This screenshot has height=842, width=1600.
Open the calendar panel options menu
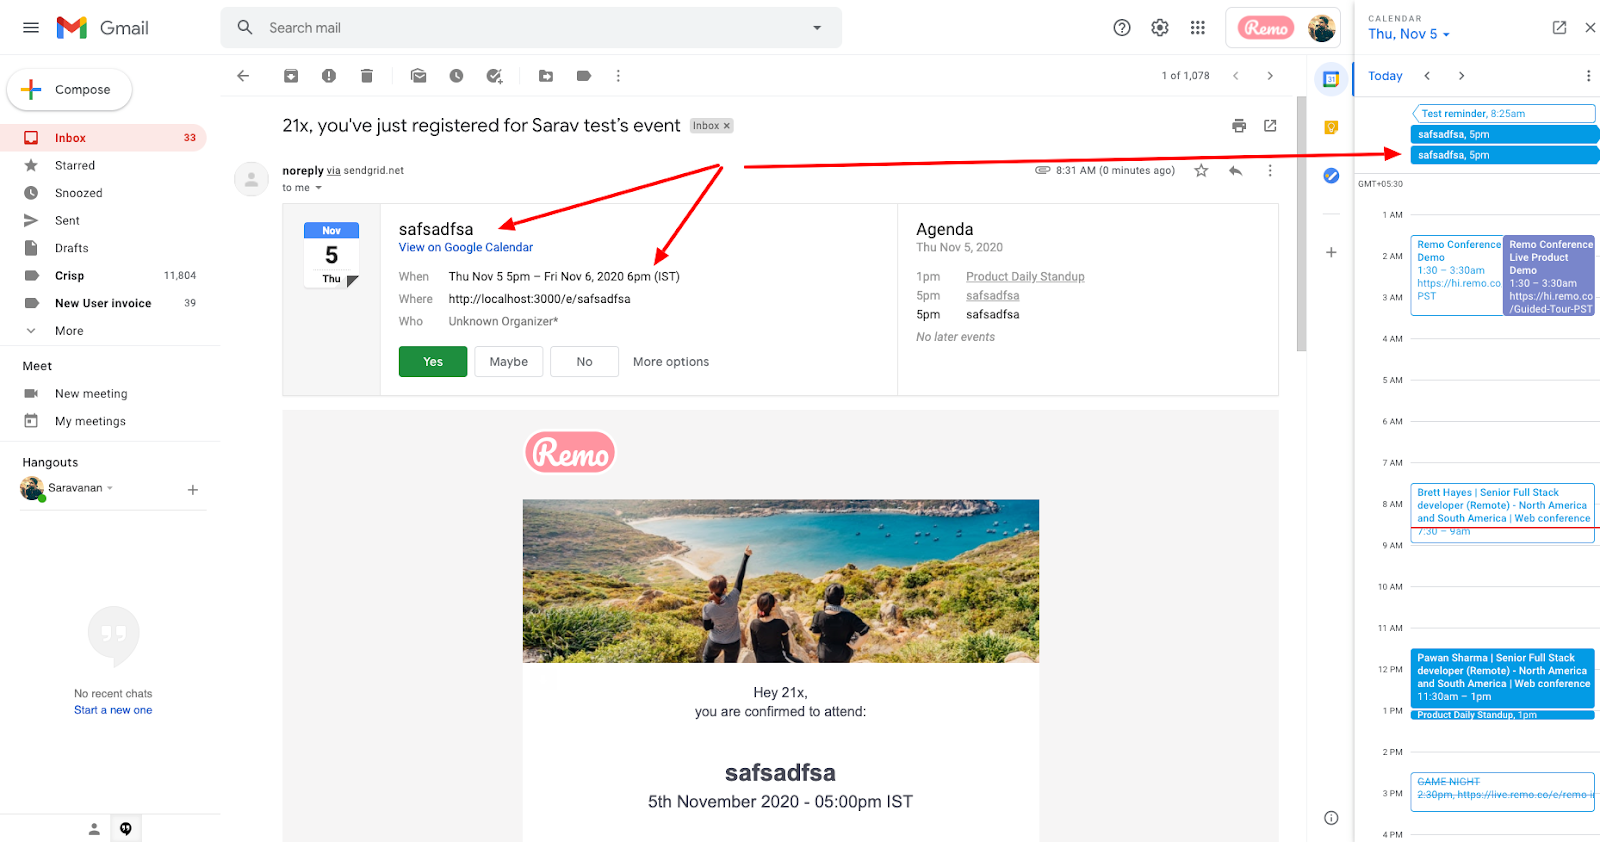coord(1588,76)
